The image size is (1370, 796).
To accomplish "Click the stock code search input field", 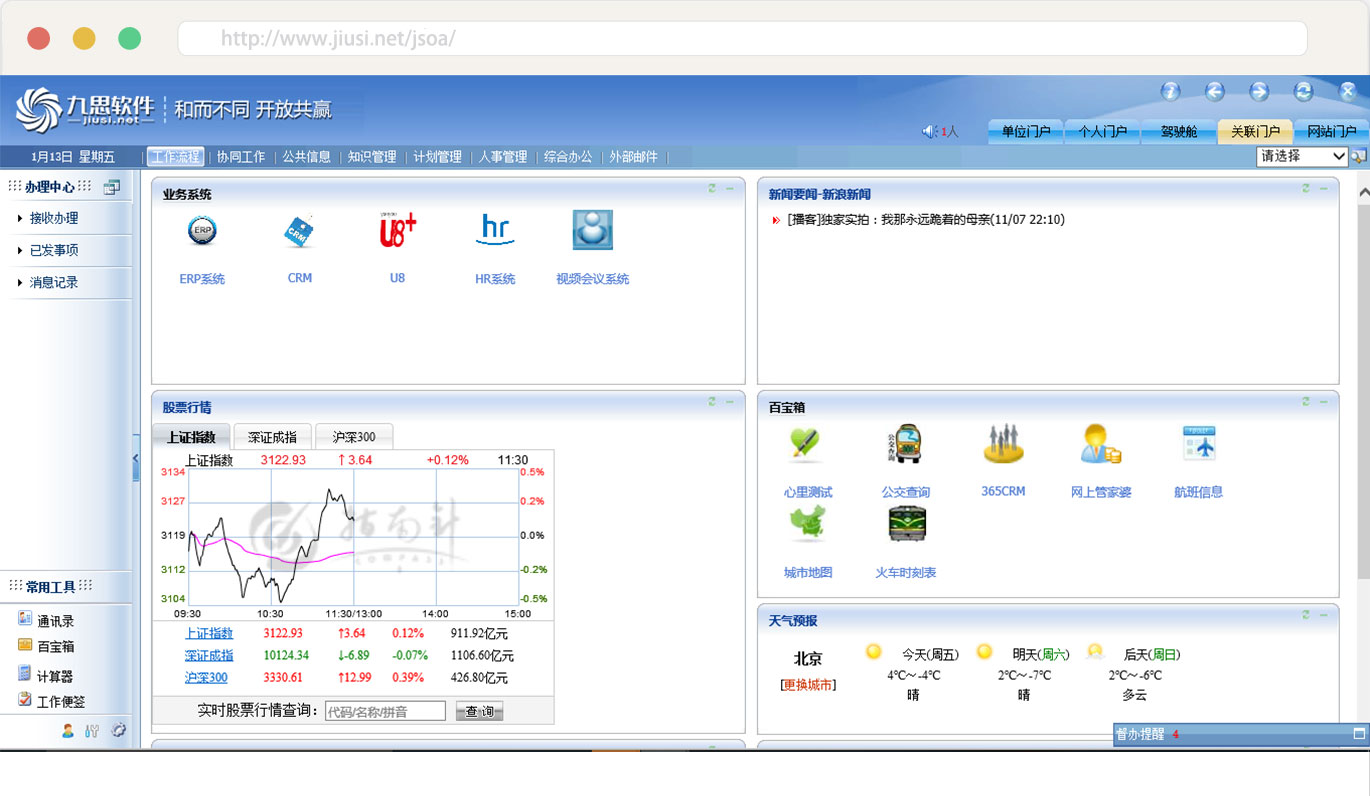I will click(x=385, y=711).
